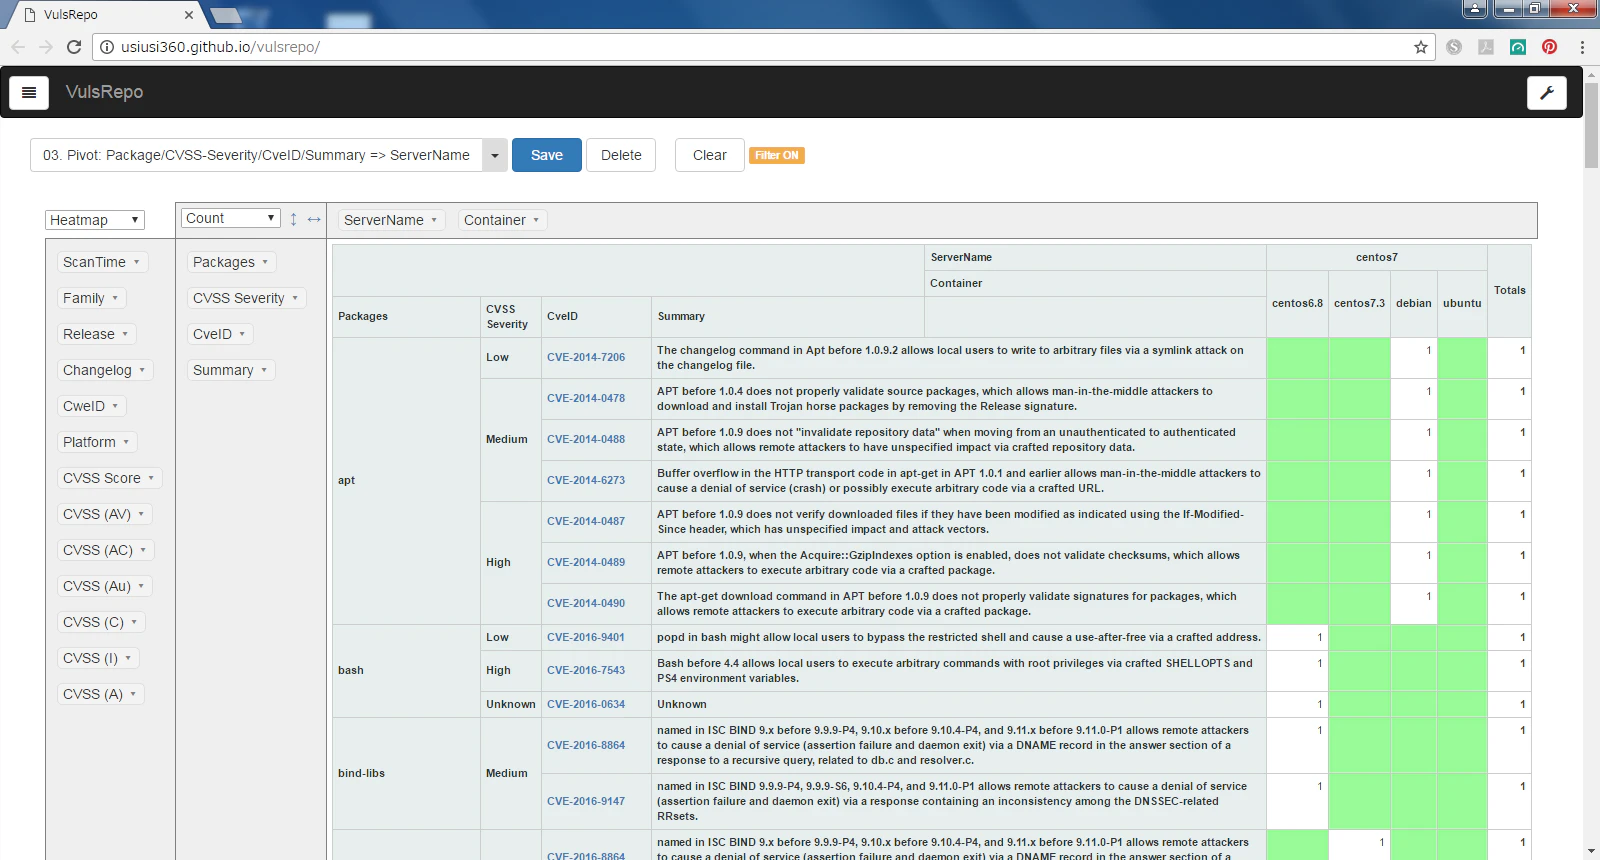Open the CVE-2014-0489 link
Viewport: 1600px width, 860px height.
point(586,562)
